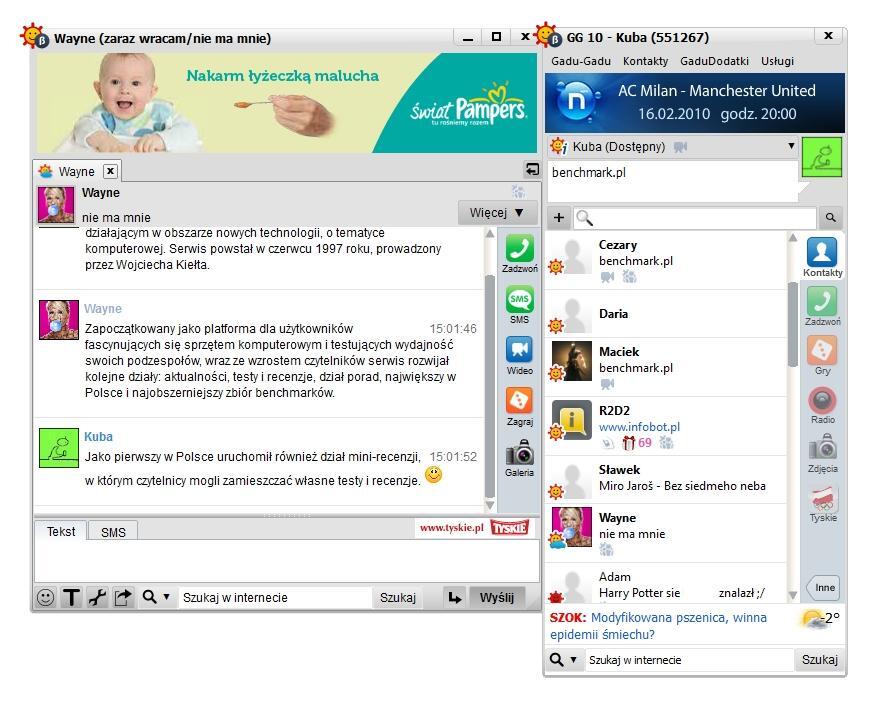
Task: Open the Kontakty menu in menu bar
Action: coord(645,61)
